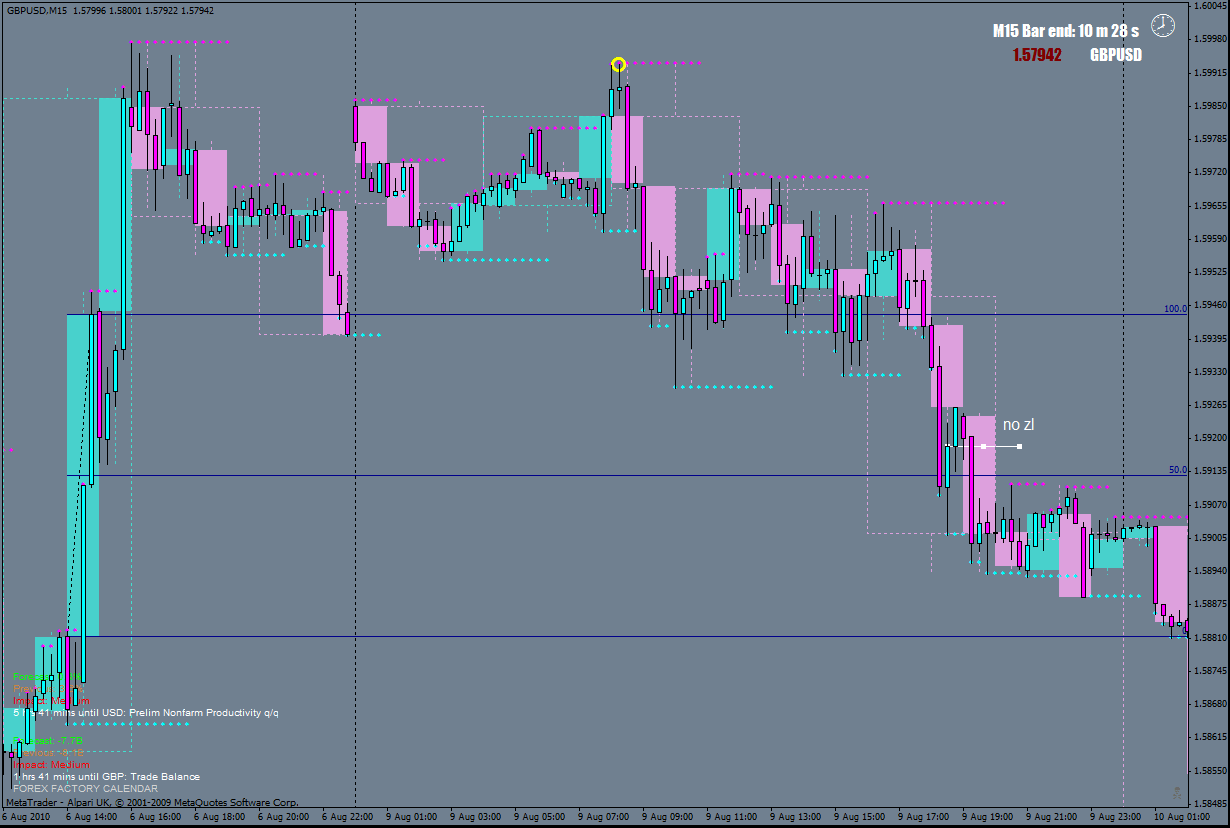This screenshot has height=828, width=1230.
Task: Click the 1.59850 price scale label
Action: click(x=1210, y=105)
